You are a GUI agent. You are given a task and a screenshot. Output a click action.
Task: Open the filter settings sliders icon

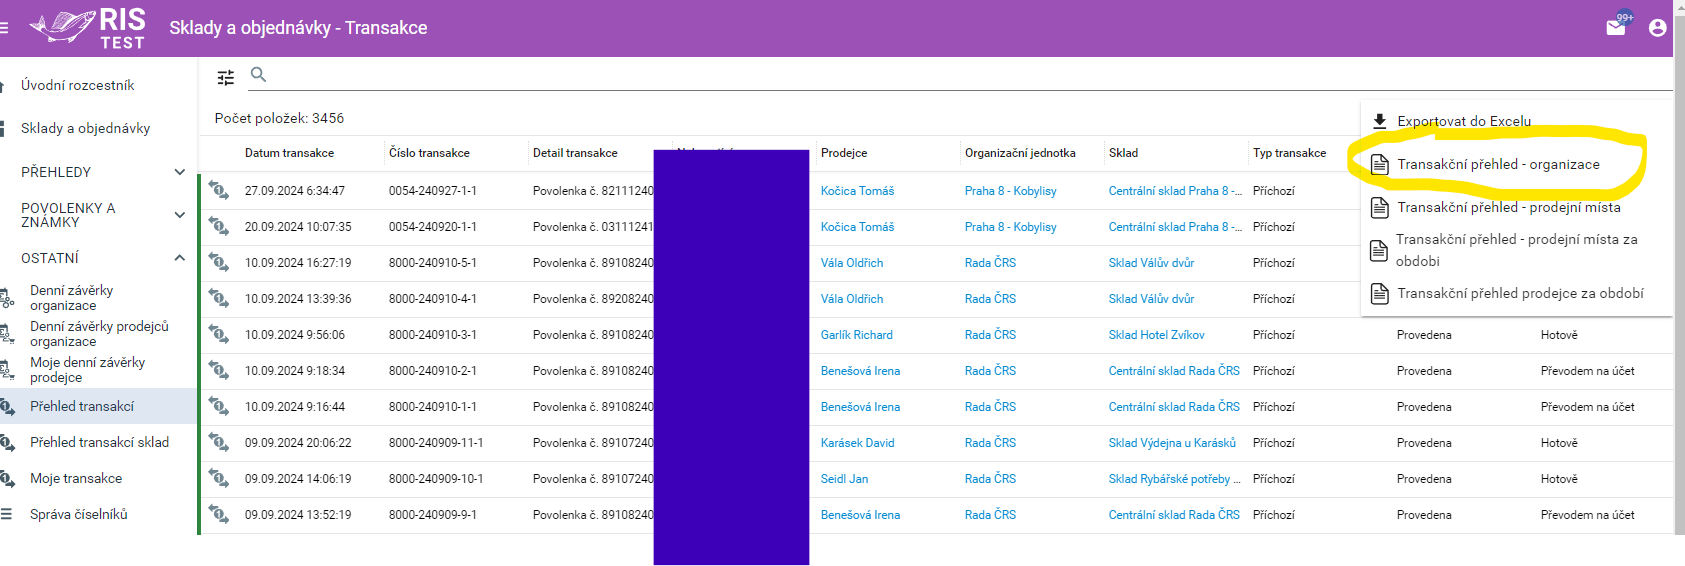226,77
